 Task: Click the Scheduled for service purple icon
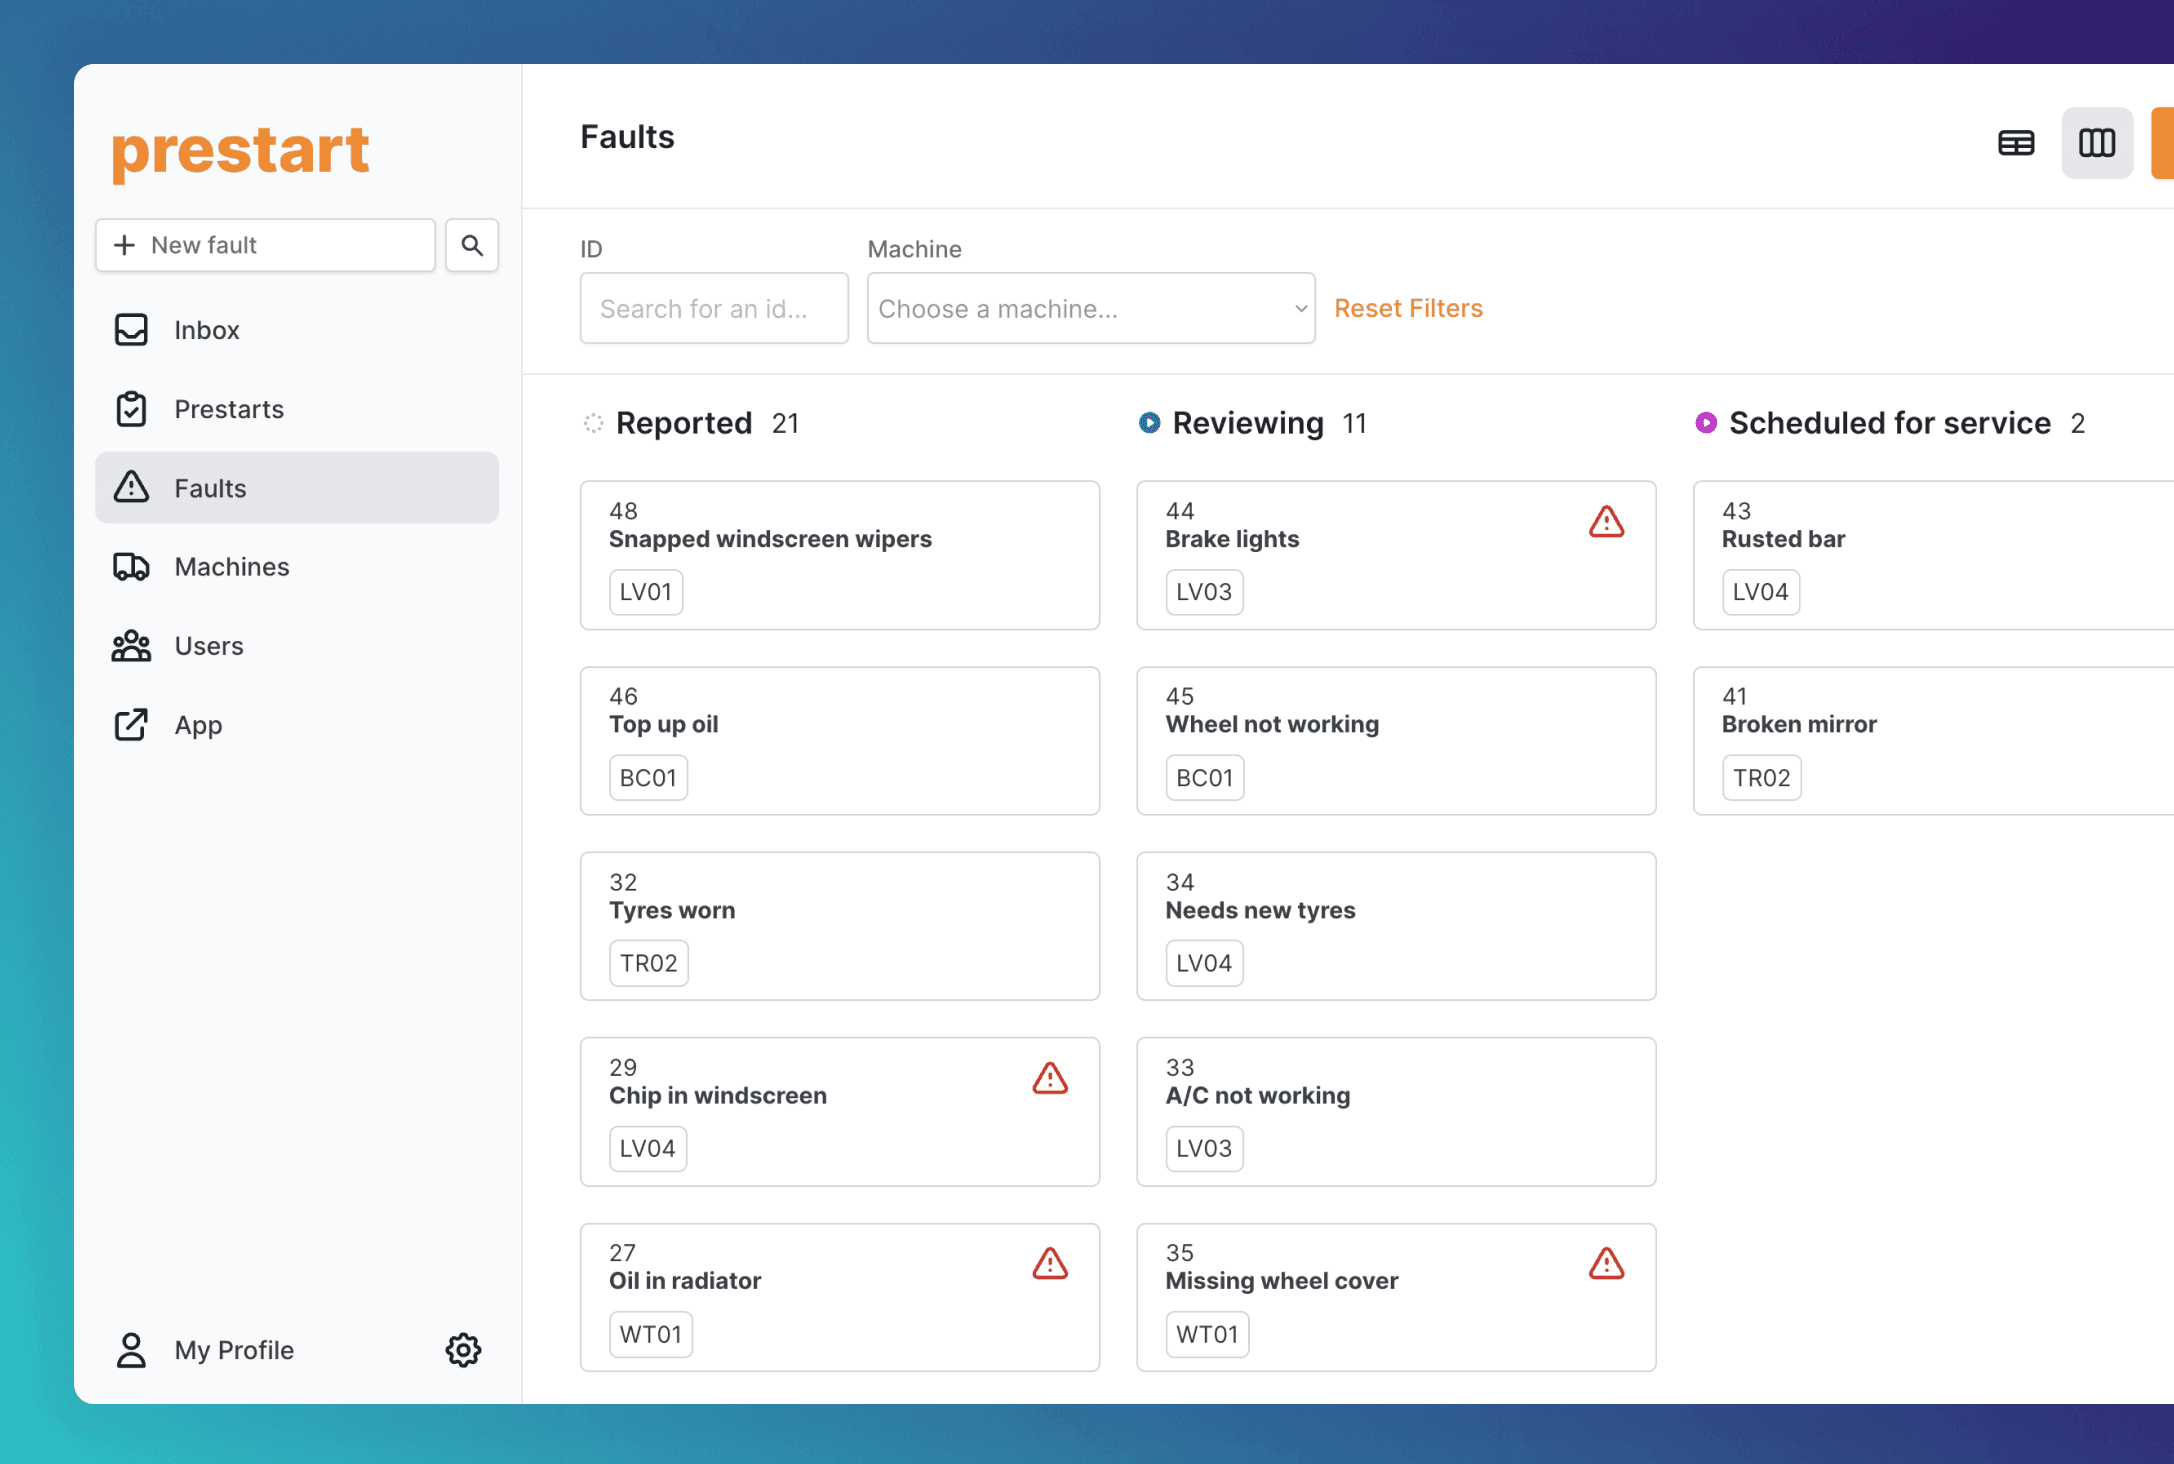coord(1706,423)
